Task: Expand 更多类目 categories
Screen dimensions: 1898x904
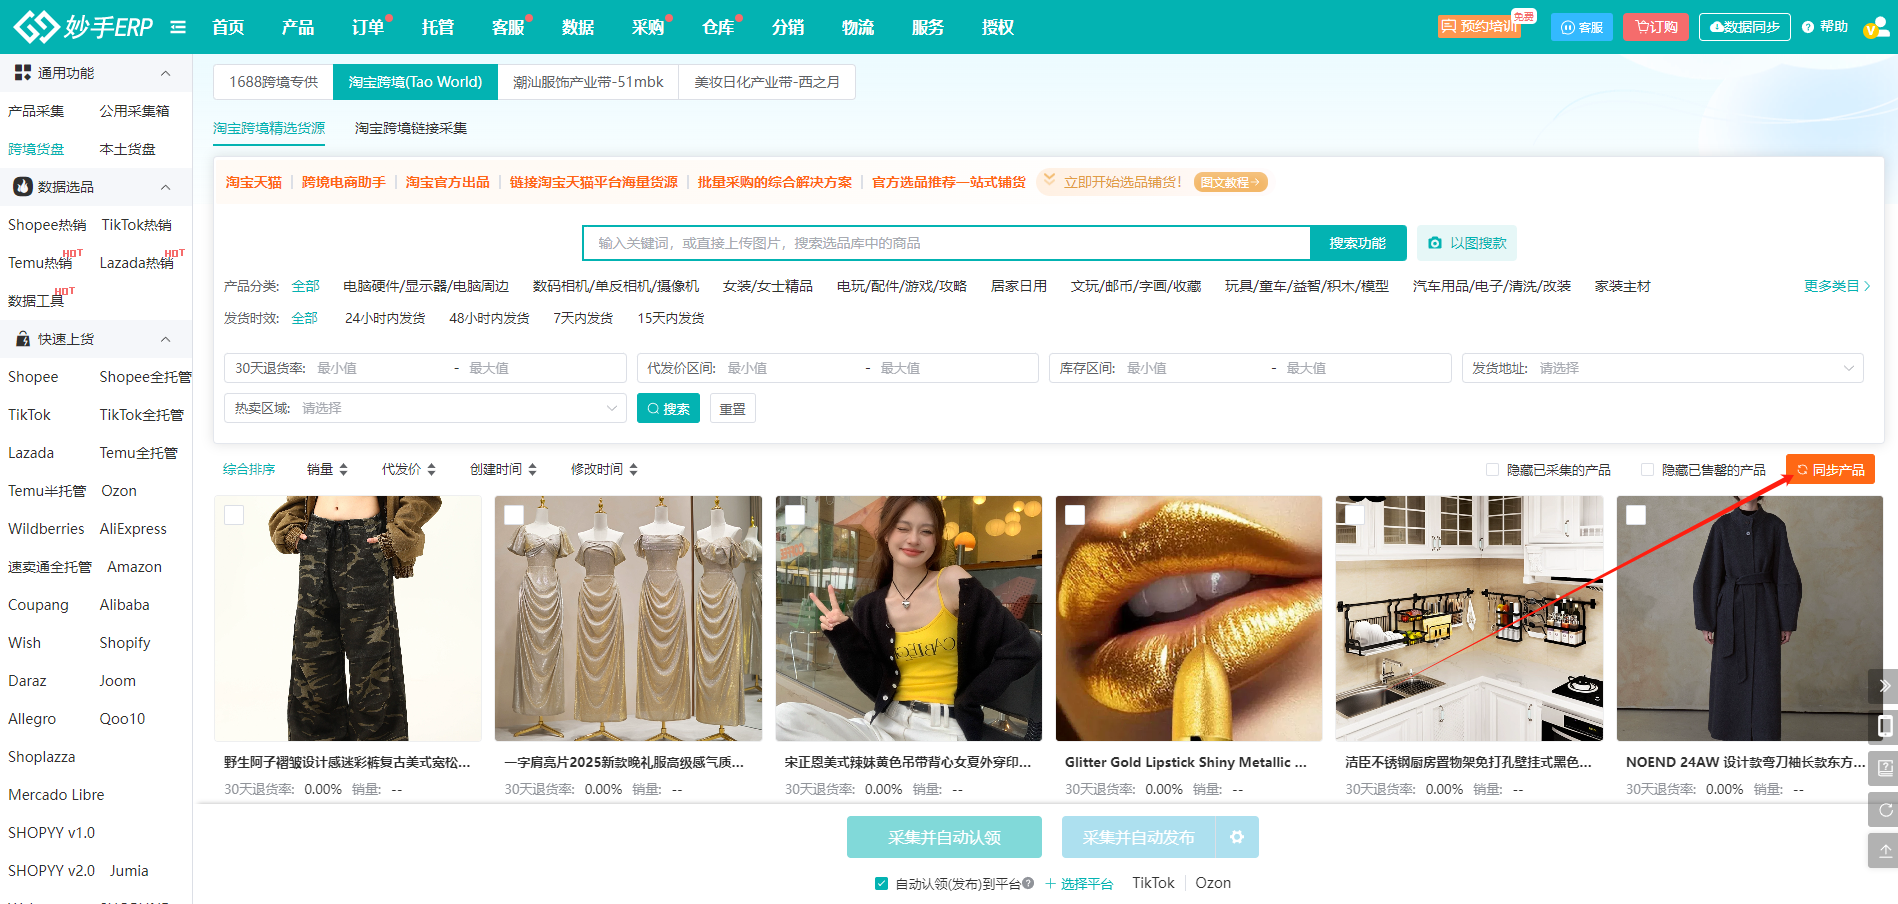Action: (1837, 286)
